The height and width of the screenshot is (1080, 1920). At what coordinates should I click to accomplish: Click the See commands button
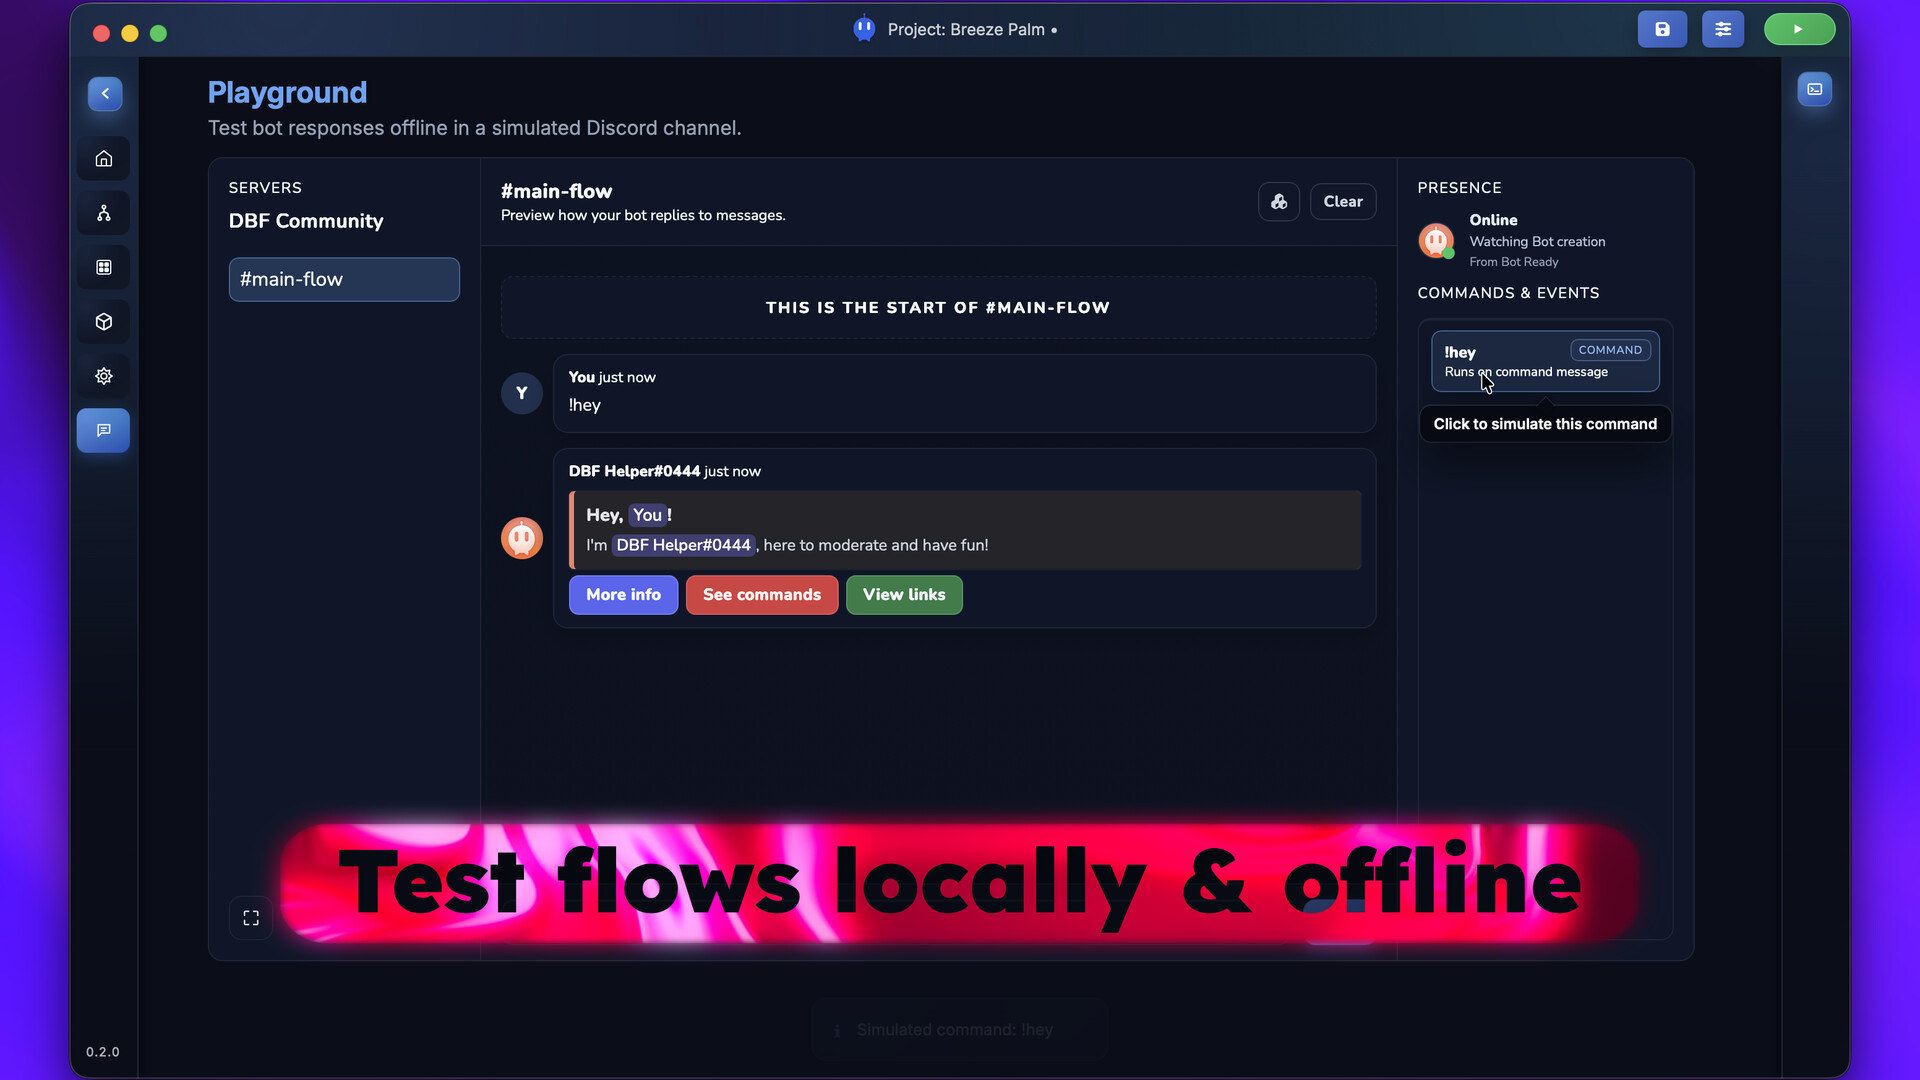point(761,595)
